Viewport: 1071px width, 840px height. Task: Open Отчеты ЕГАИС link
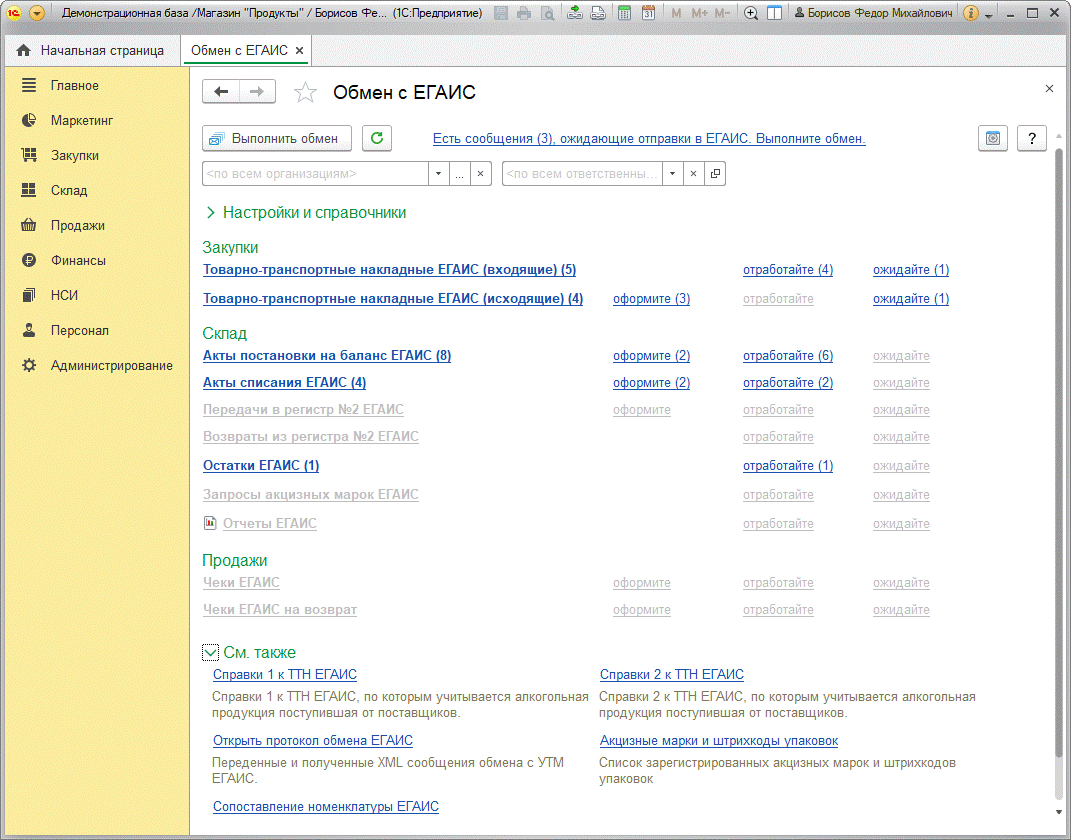coord(269,523)
